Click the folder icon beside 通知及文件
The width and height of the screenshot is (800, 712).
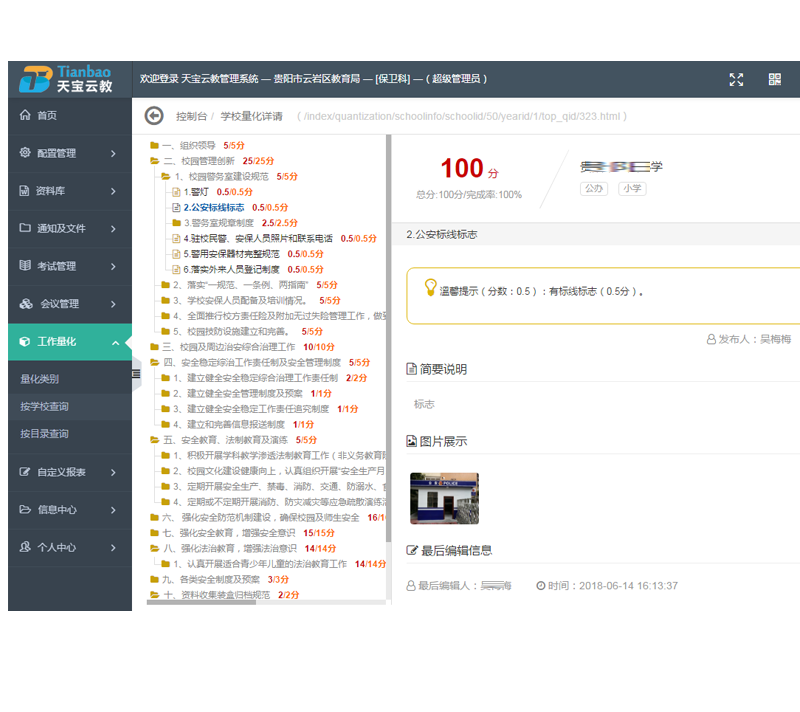tap(25, 227)
